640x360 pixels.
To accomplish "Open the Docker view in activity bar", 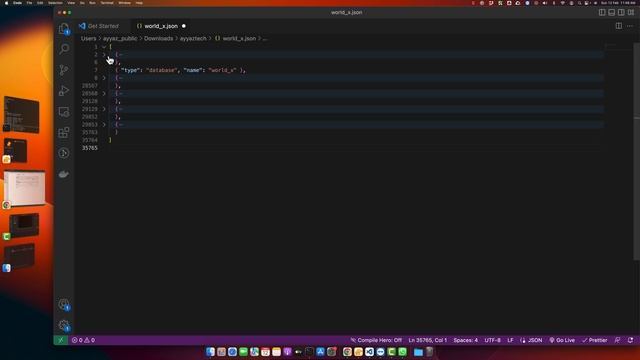I will coord(64,174).
